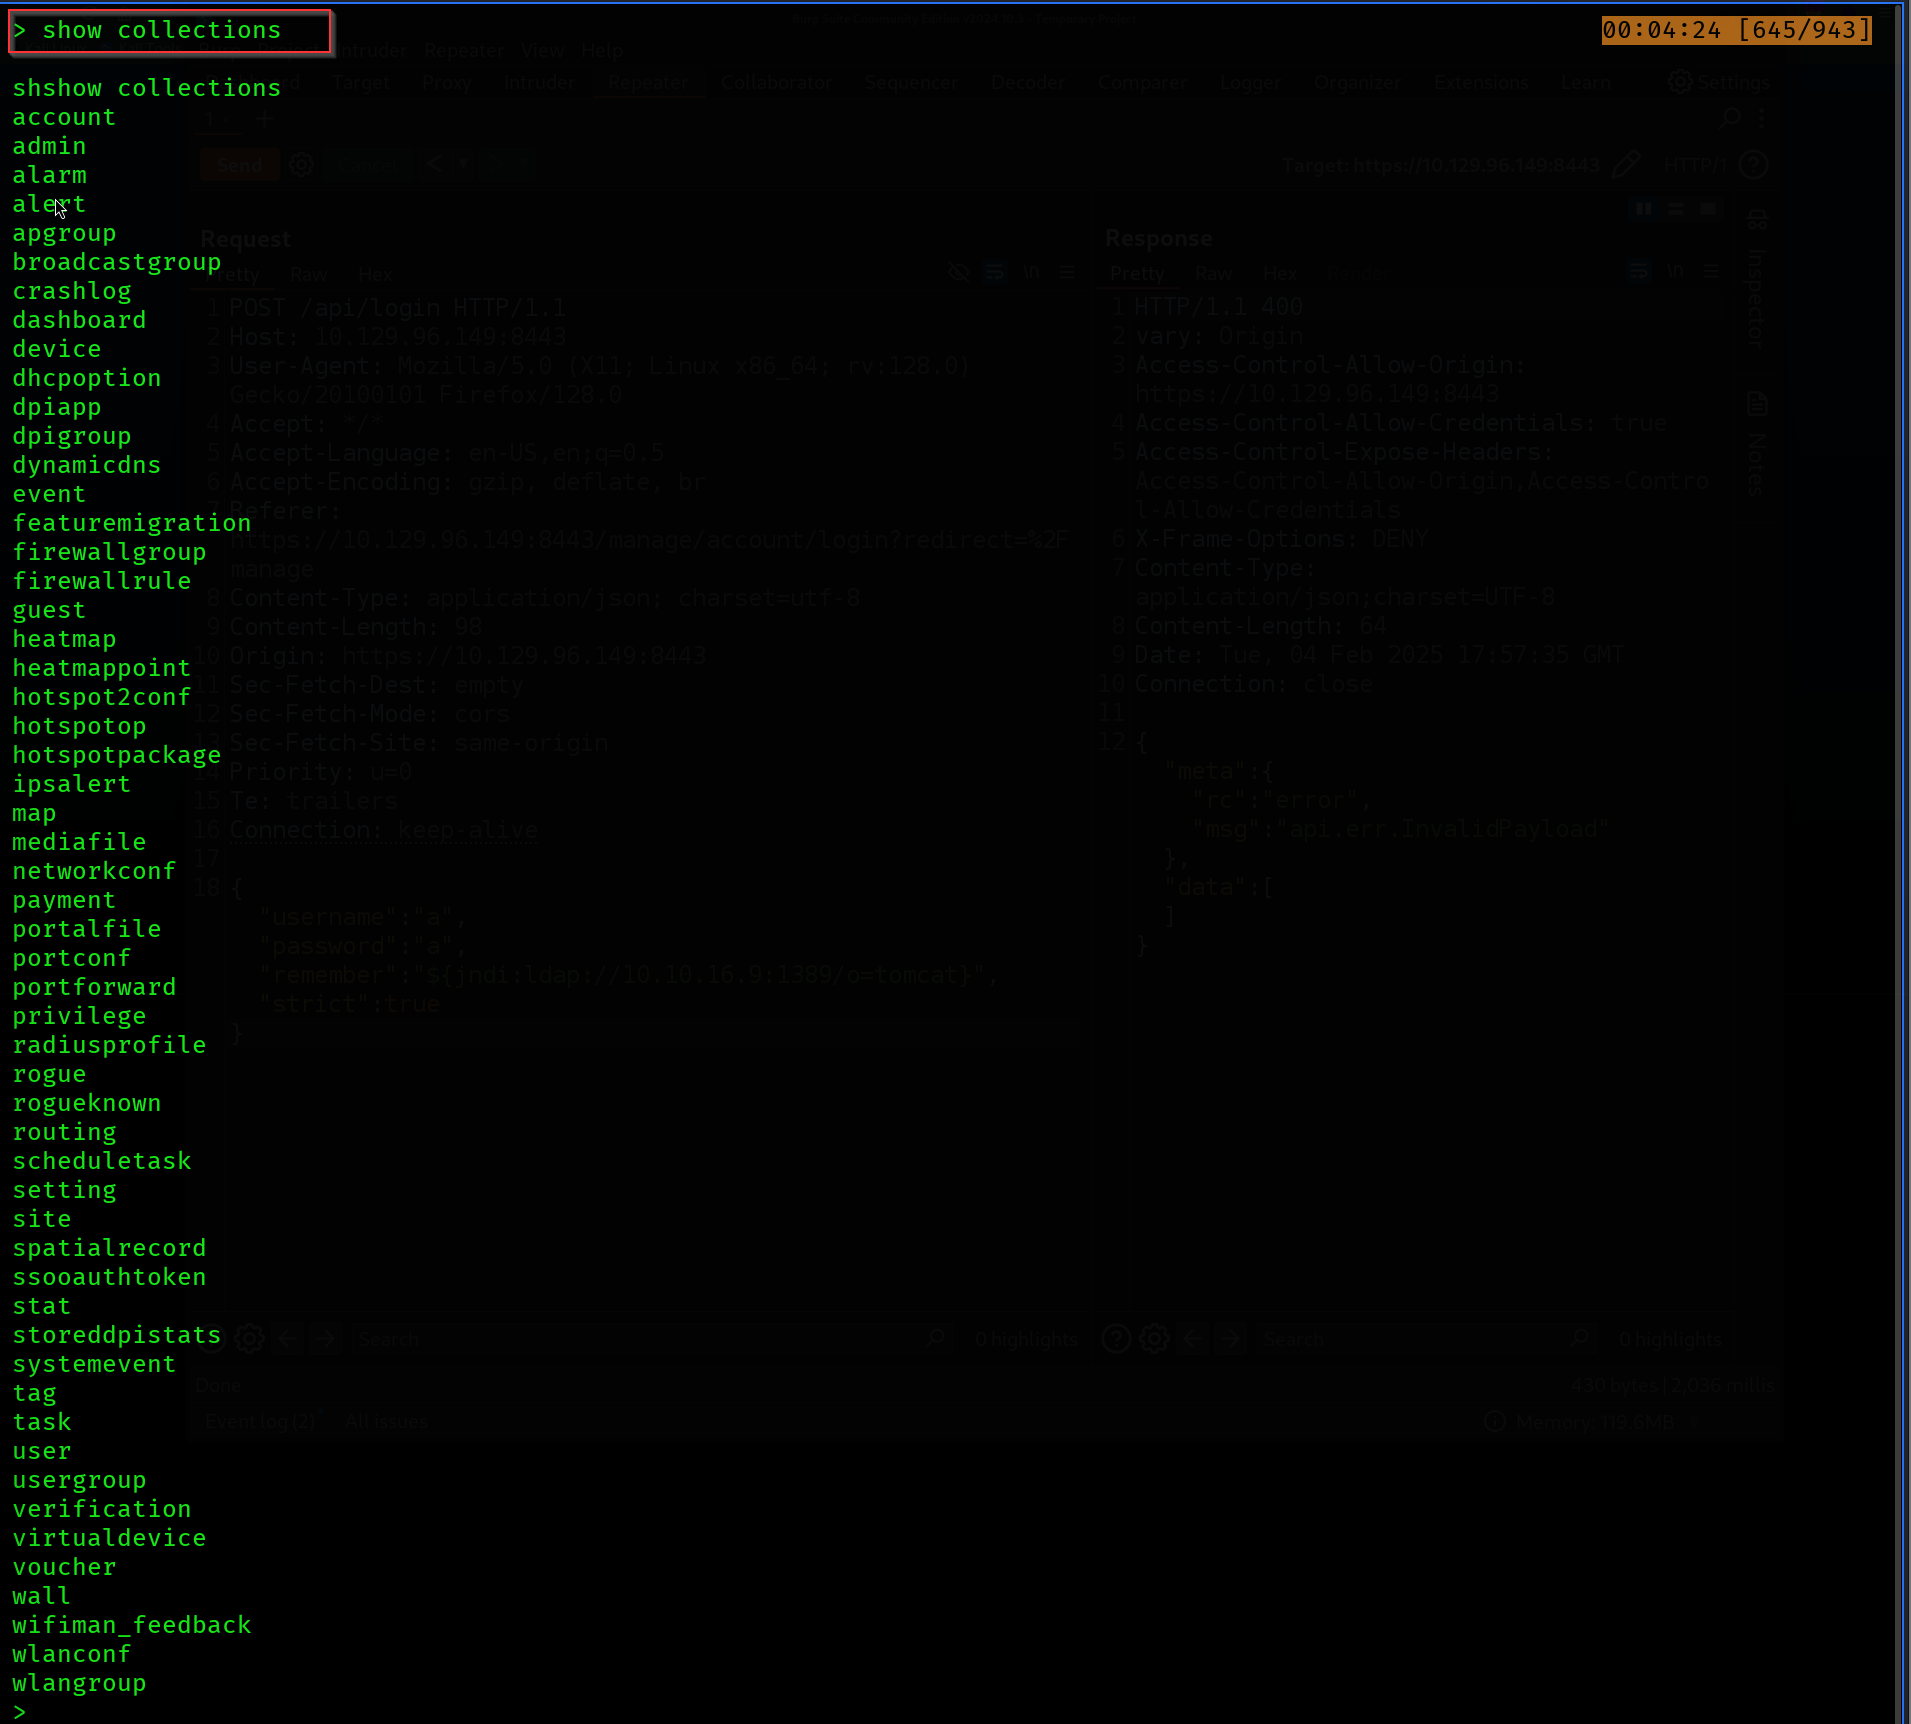The image size is (1911, 1724).
Task: Switch to the Decoder tab
Action: [1027, 83]
